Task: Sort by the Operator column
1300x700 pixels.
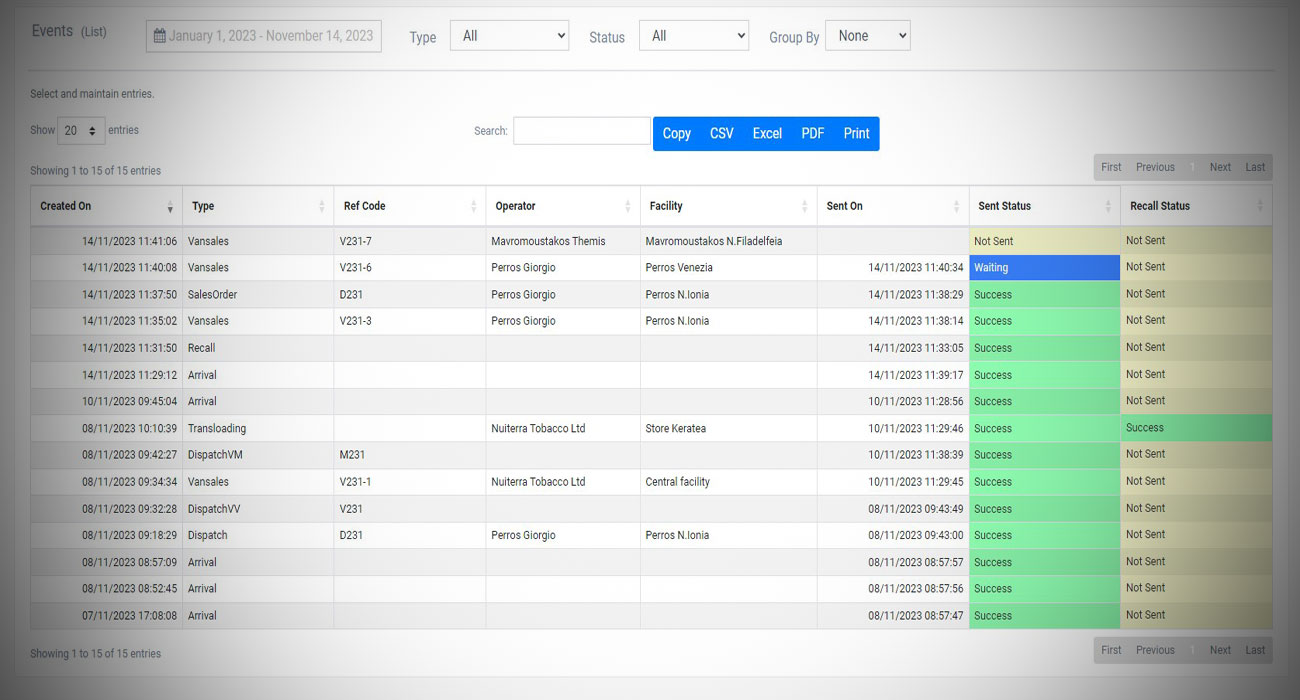Action: (x=563, y=206)
